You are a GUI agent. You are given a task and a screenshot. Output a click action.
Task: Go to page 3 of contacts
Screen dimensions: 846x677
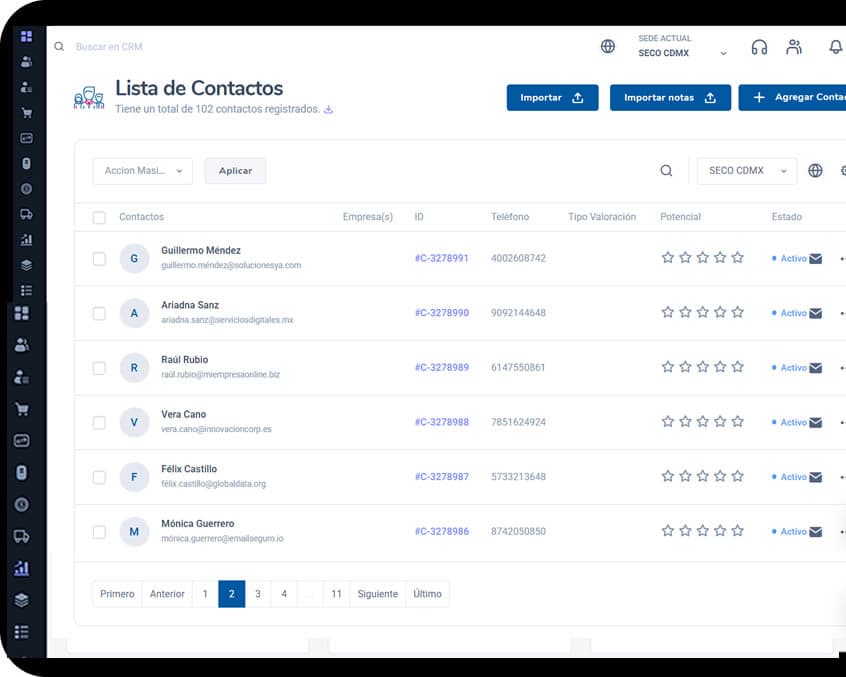pos(258,594)
